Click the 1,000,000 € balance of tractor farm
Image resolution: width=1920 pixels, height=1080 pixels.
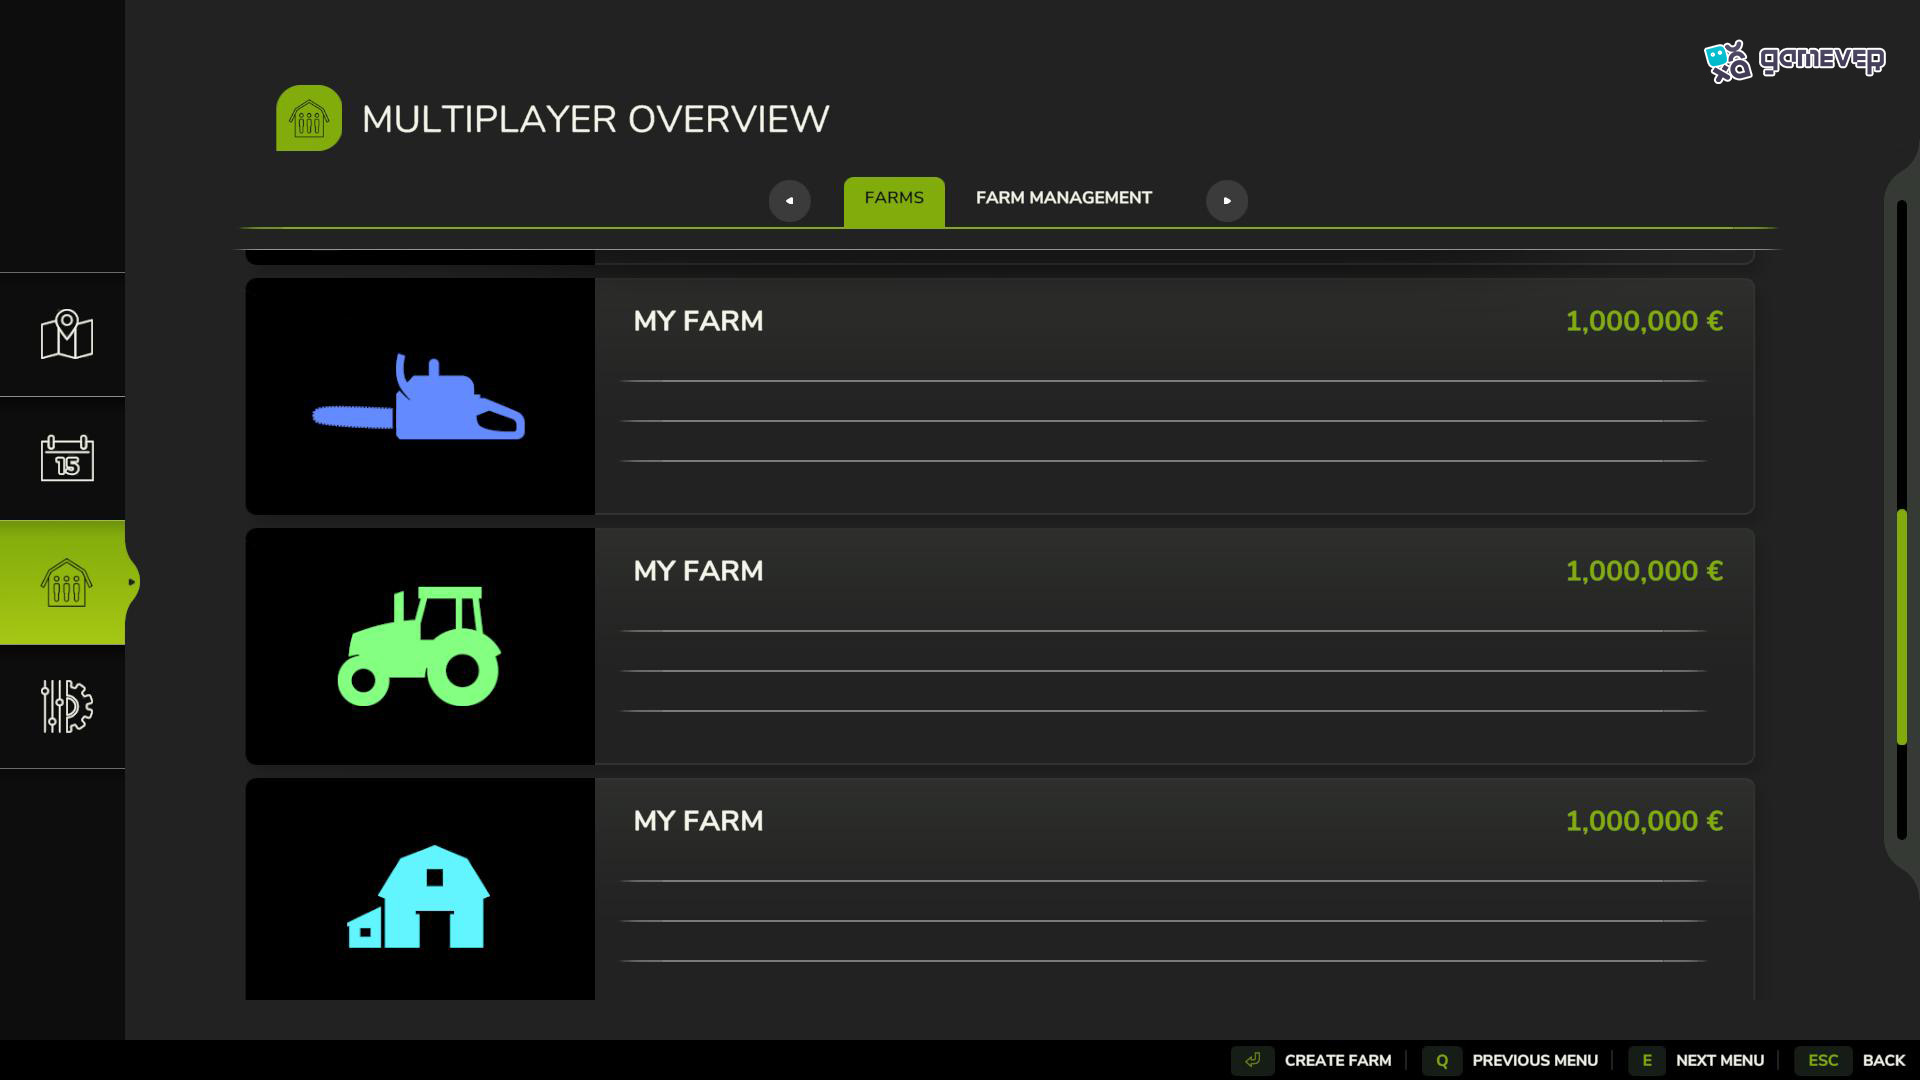point(1644,571)
